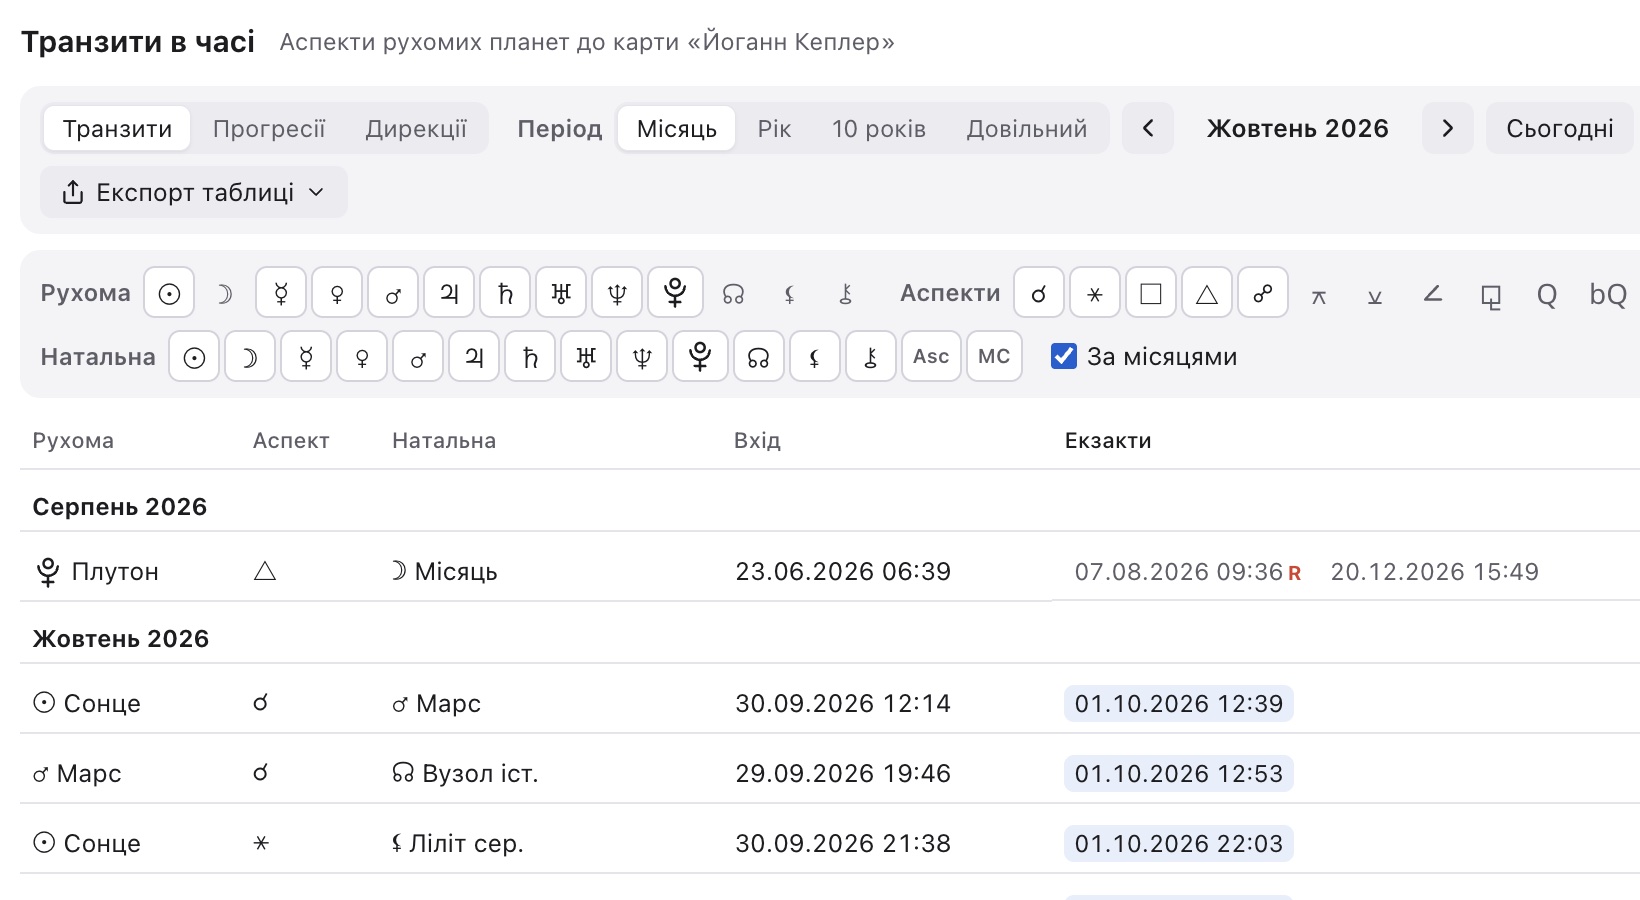Viewport: 1640px width, 900px height.
Task: Toggle square aspect filter
Action: [x=1151, y=293]
